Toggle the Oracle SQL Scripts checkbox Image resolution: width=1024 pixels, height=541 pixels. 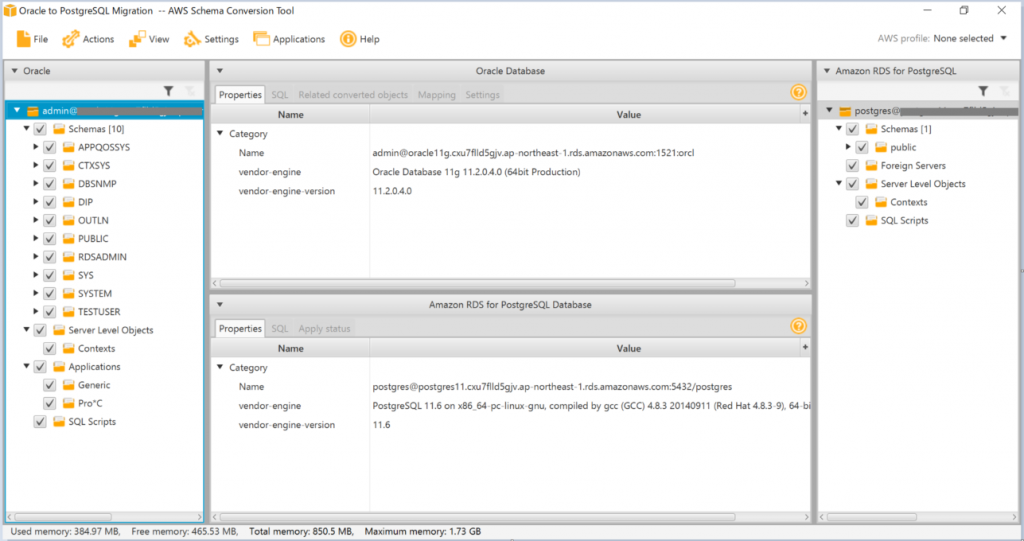40,421
